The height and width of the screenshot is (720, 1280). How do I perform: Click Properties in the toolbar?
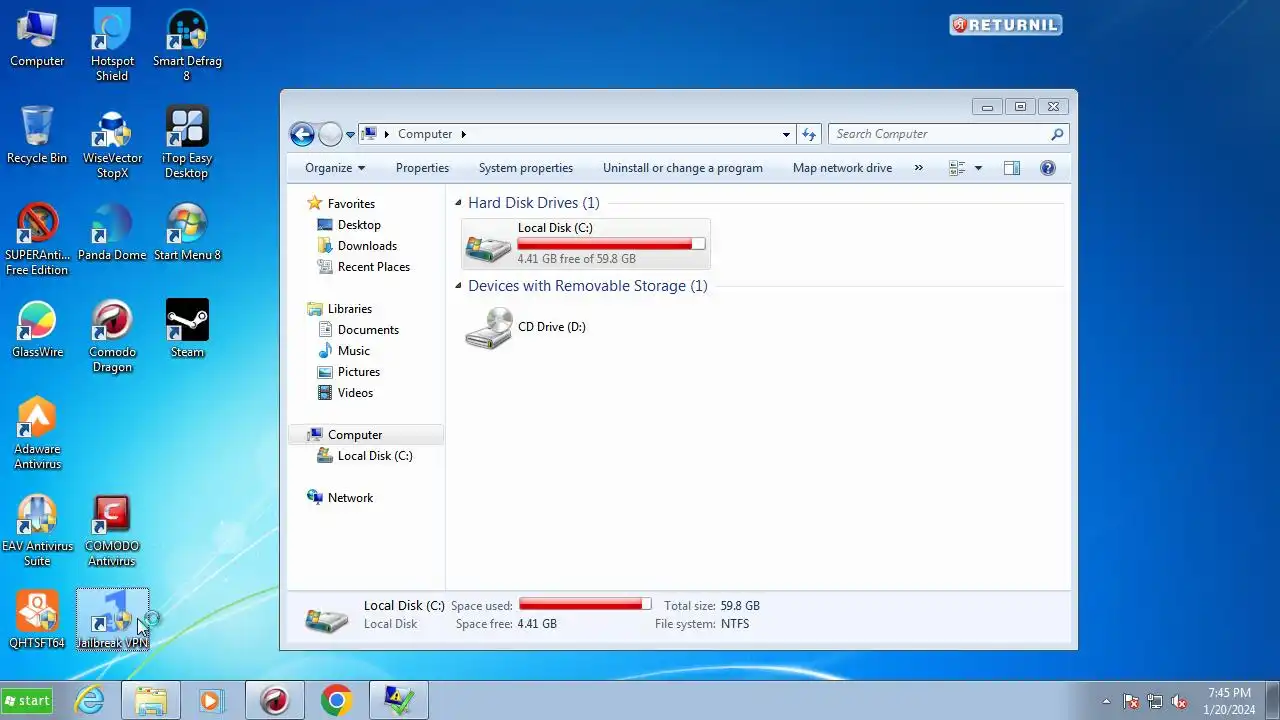tap(422, 168)
